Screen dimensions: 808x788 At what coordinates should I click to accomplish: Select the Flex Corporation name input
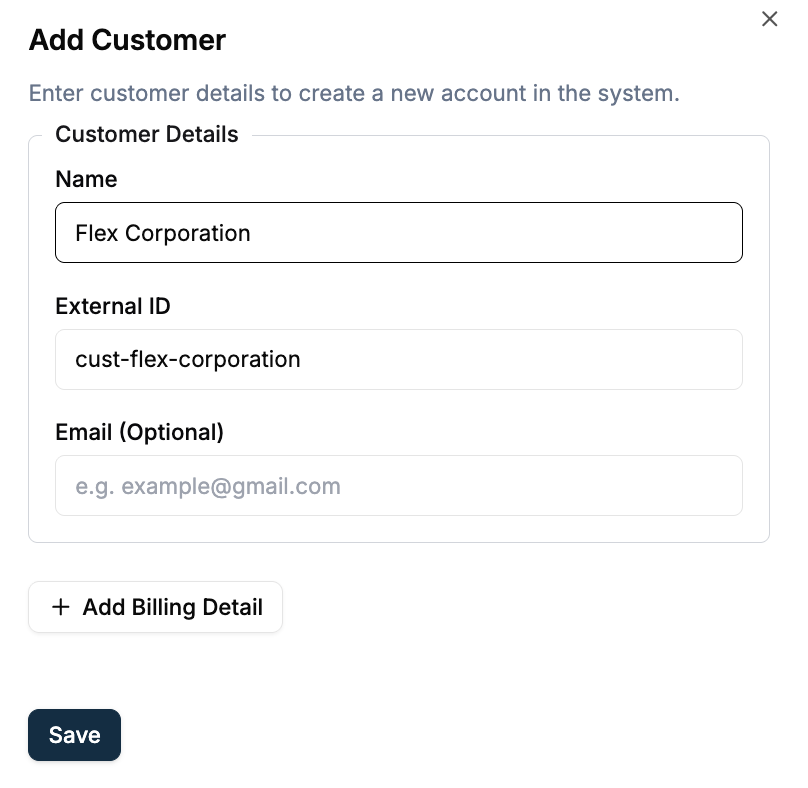point(399,232)
